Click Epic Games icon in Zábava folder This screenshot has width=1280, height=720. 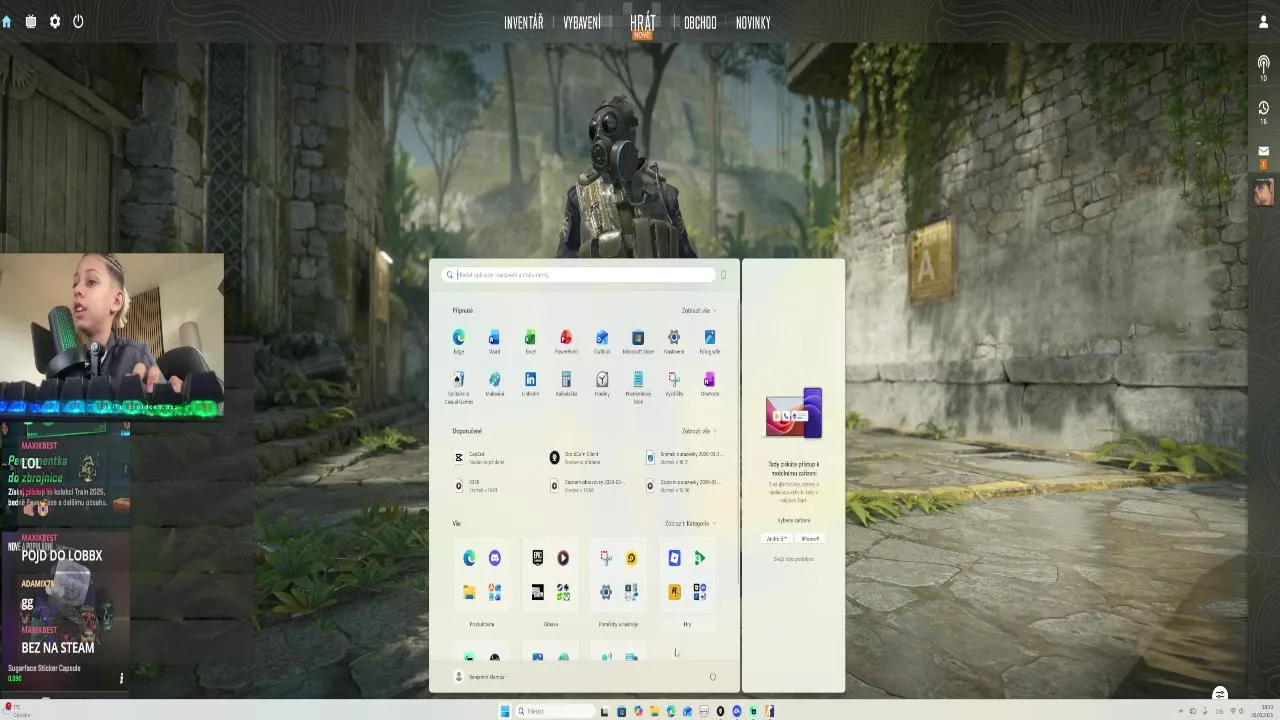click(x=538, y=558)
